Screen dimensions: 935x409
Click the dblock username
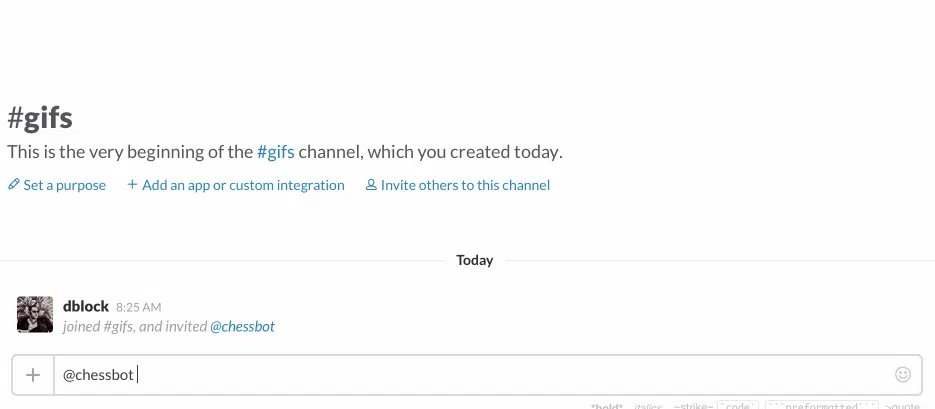point(86,306)
